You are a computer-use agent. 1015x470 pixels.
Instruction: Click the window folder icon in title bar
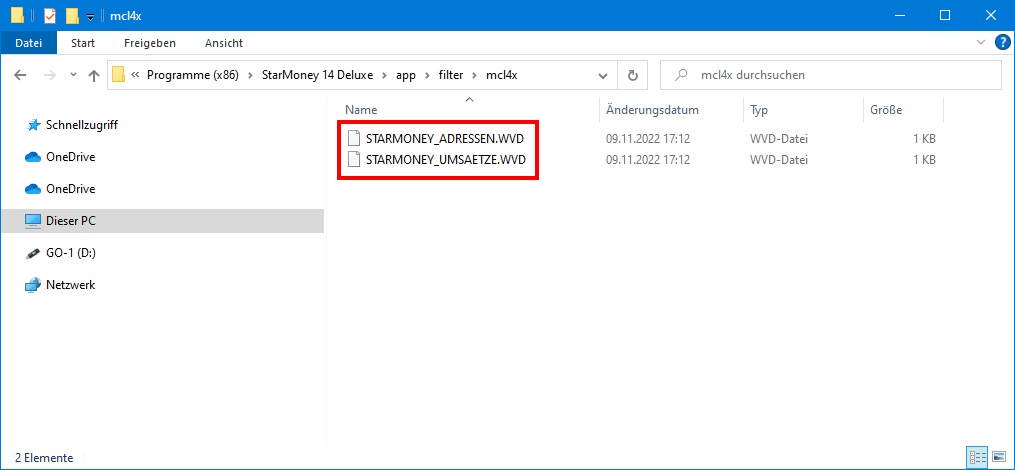click(17, 15)
